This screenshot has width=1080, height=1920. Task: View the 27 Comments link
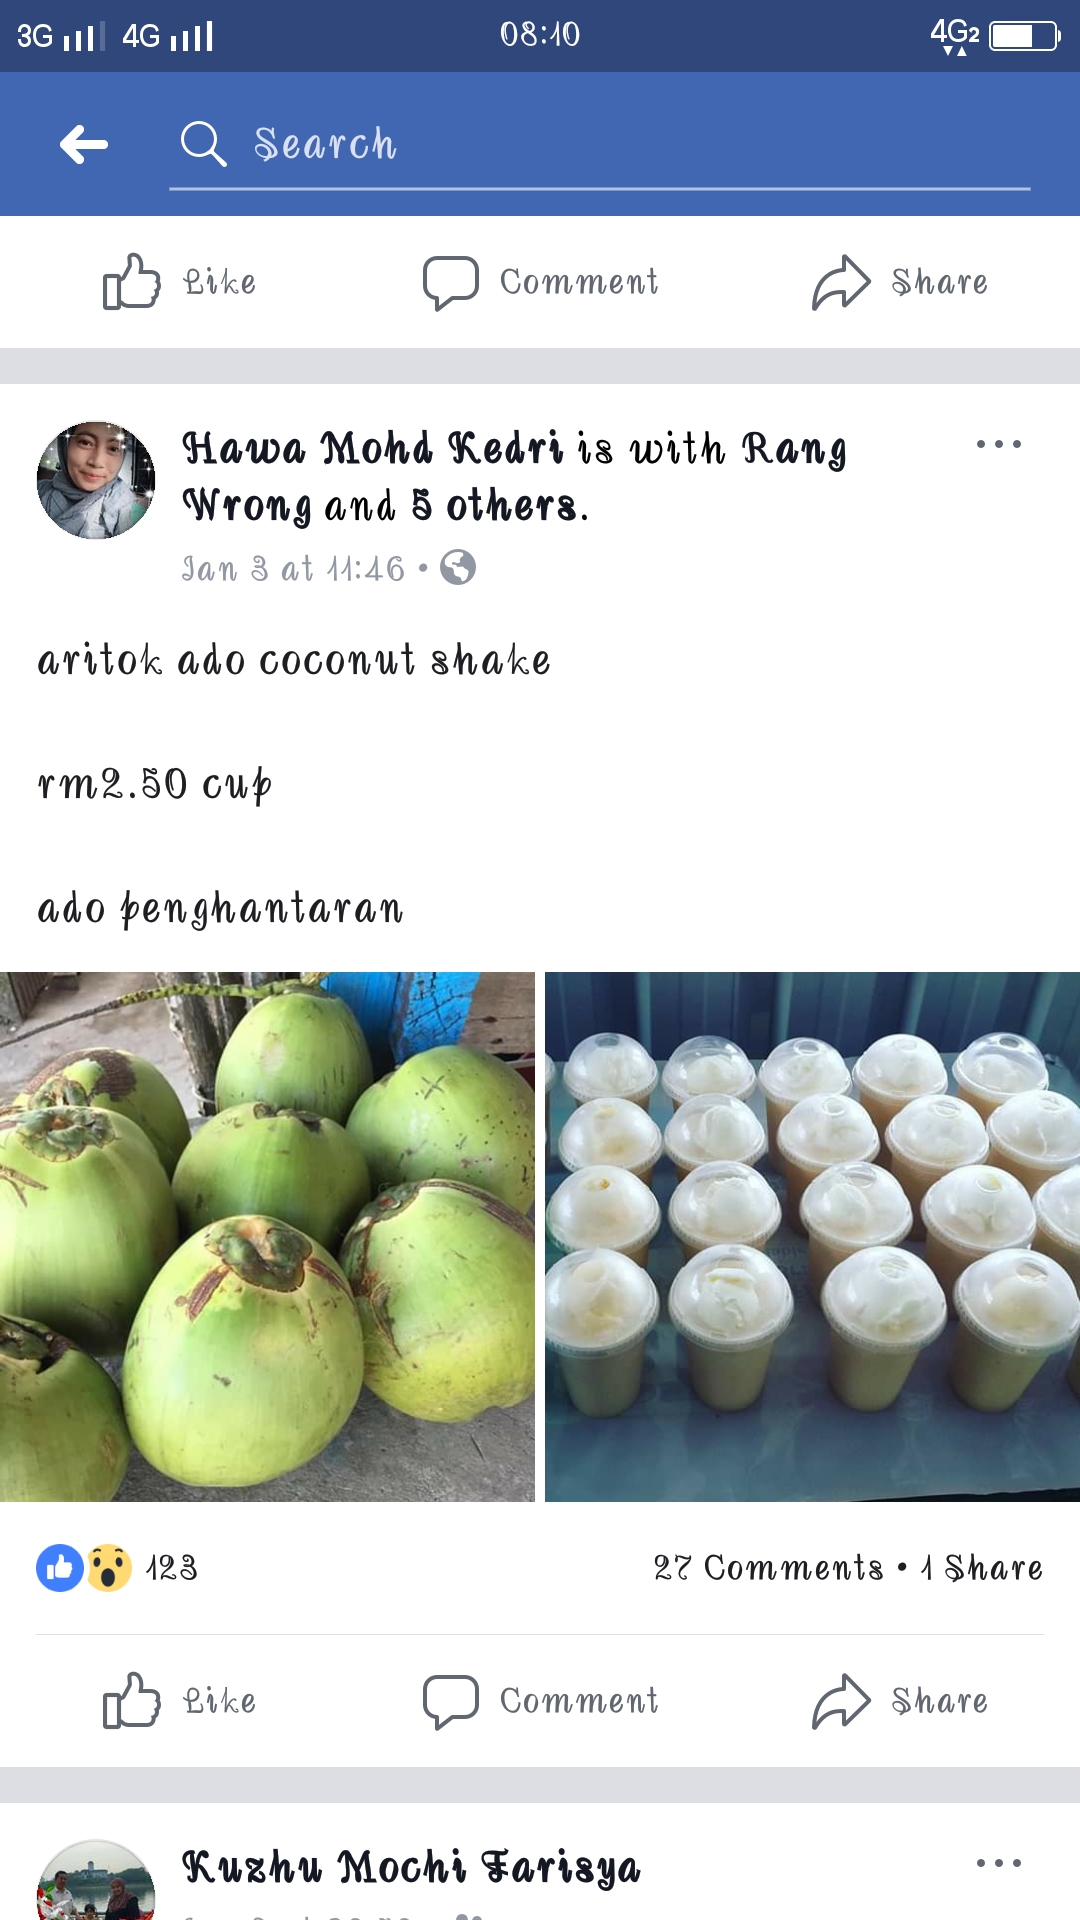click(x=768, y=1568)
